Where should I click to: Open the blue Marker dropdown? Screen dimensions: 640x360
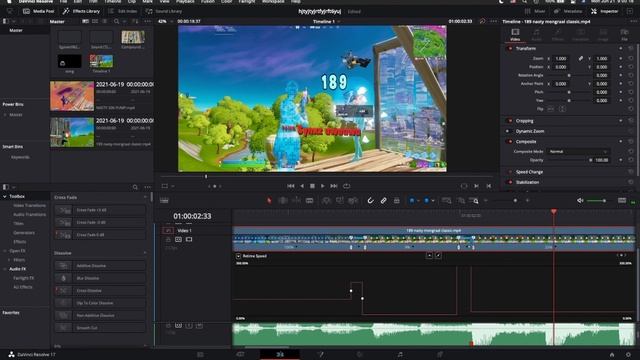pyautogui.click(x=429, y=200)
